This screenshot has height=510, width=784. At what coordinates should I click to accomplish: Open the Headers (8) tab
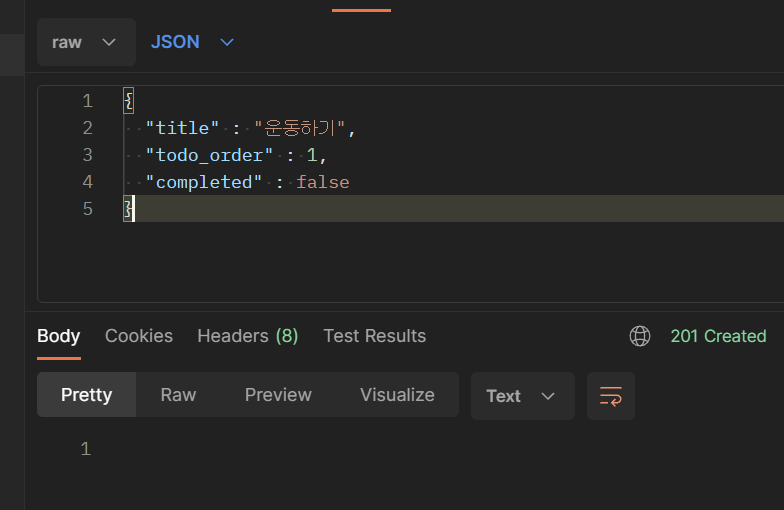point(248,336)
